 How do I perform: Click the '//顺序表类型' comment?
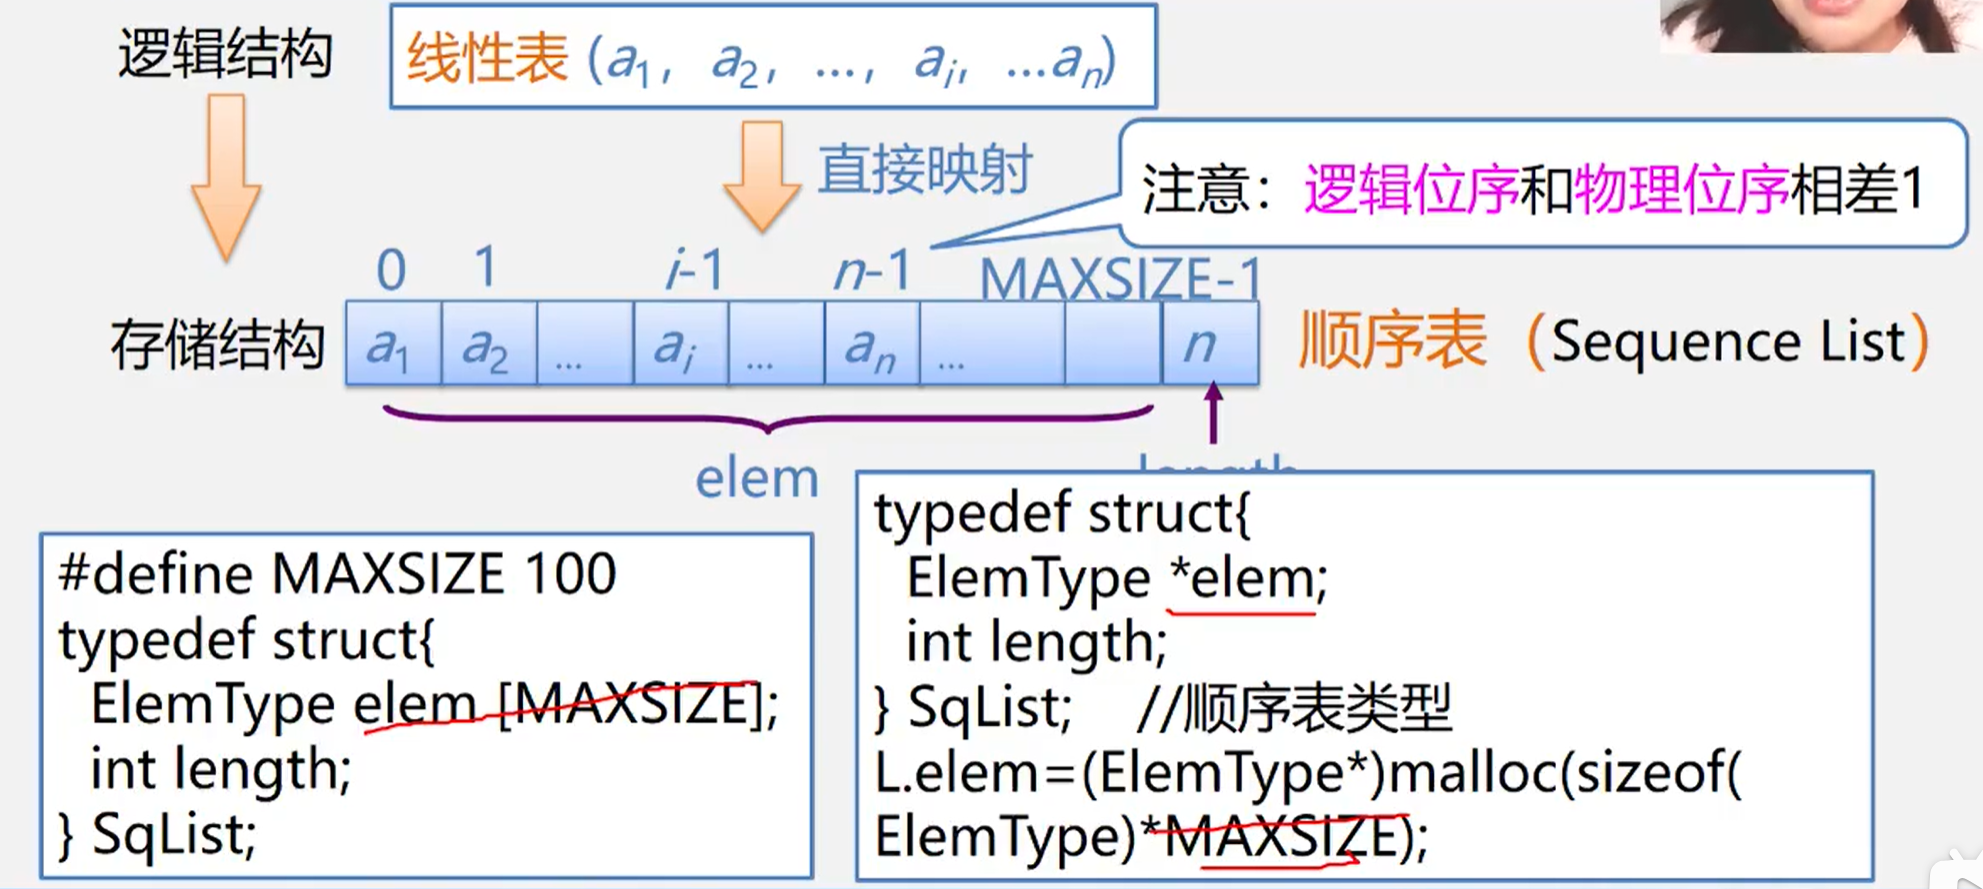pyautogui.click(x=1294, y=708)
